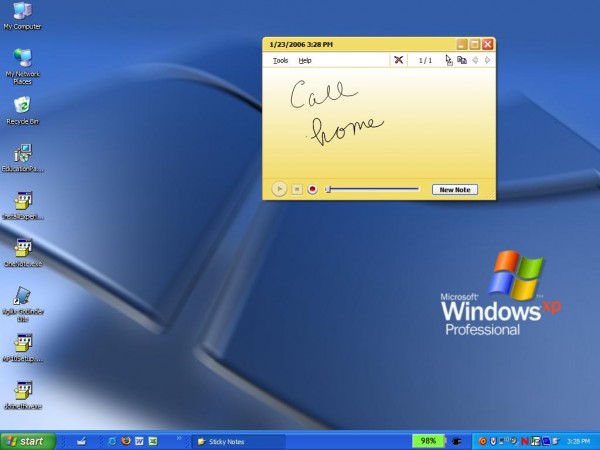This screenshot has width=600, height=450.
Task: Expand the quick launch overflow chevron
Action: point(179,438)
